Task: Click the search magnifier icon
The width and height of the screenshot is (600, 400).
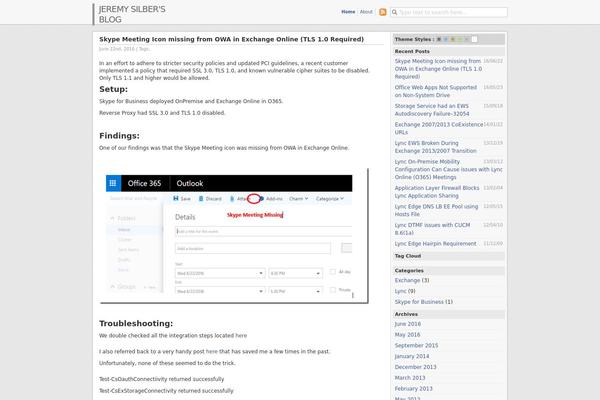Action: coord(395,12)
